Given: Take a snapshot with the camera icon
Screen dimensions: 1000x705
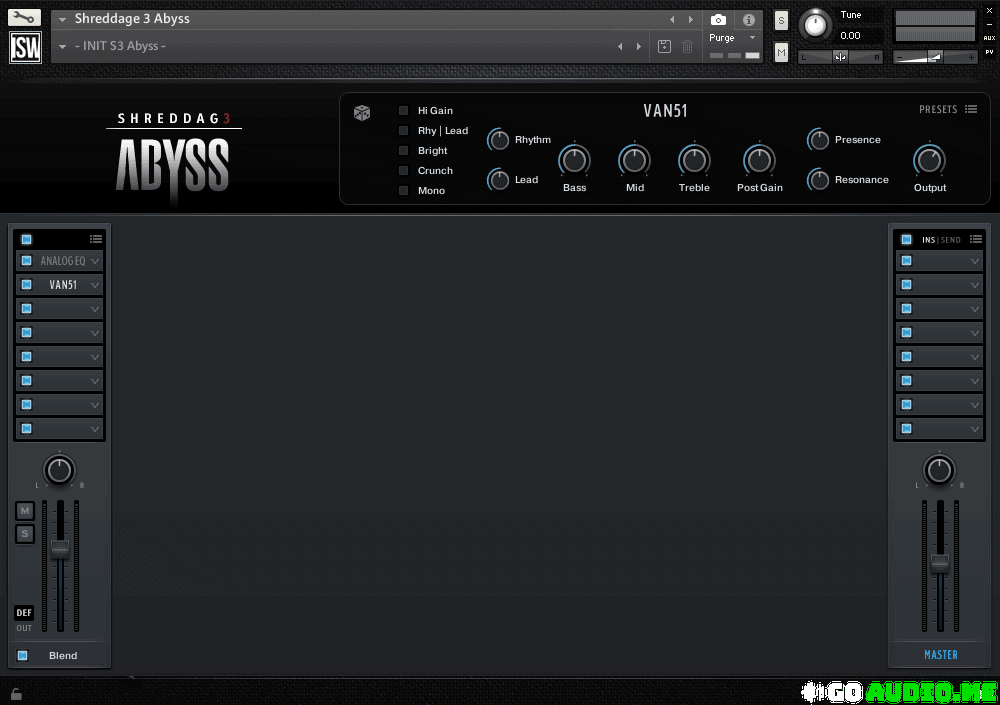Looking at the screenshot, I should coord(718,20).
